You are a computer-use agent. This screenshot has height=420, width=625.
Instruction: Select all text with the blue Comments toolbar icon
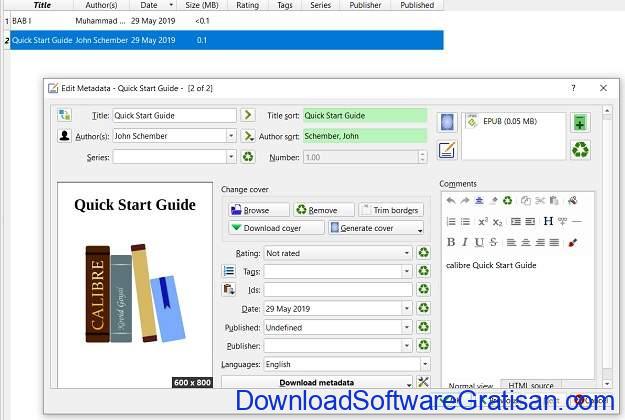coord(479,200)
